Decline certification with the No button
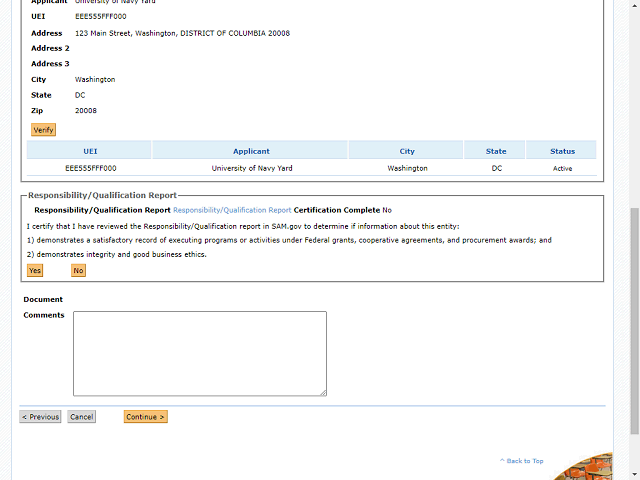This screenshot has width=640, height=480. pos(78,270)
